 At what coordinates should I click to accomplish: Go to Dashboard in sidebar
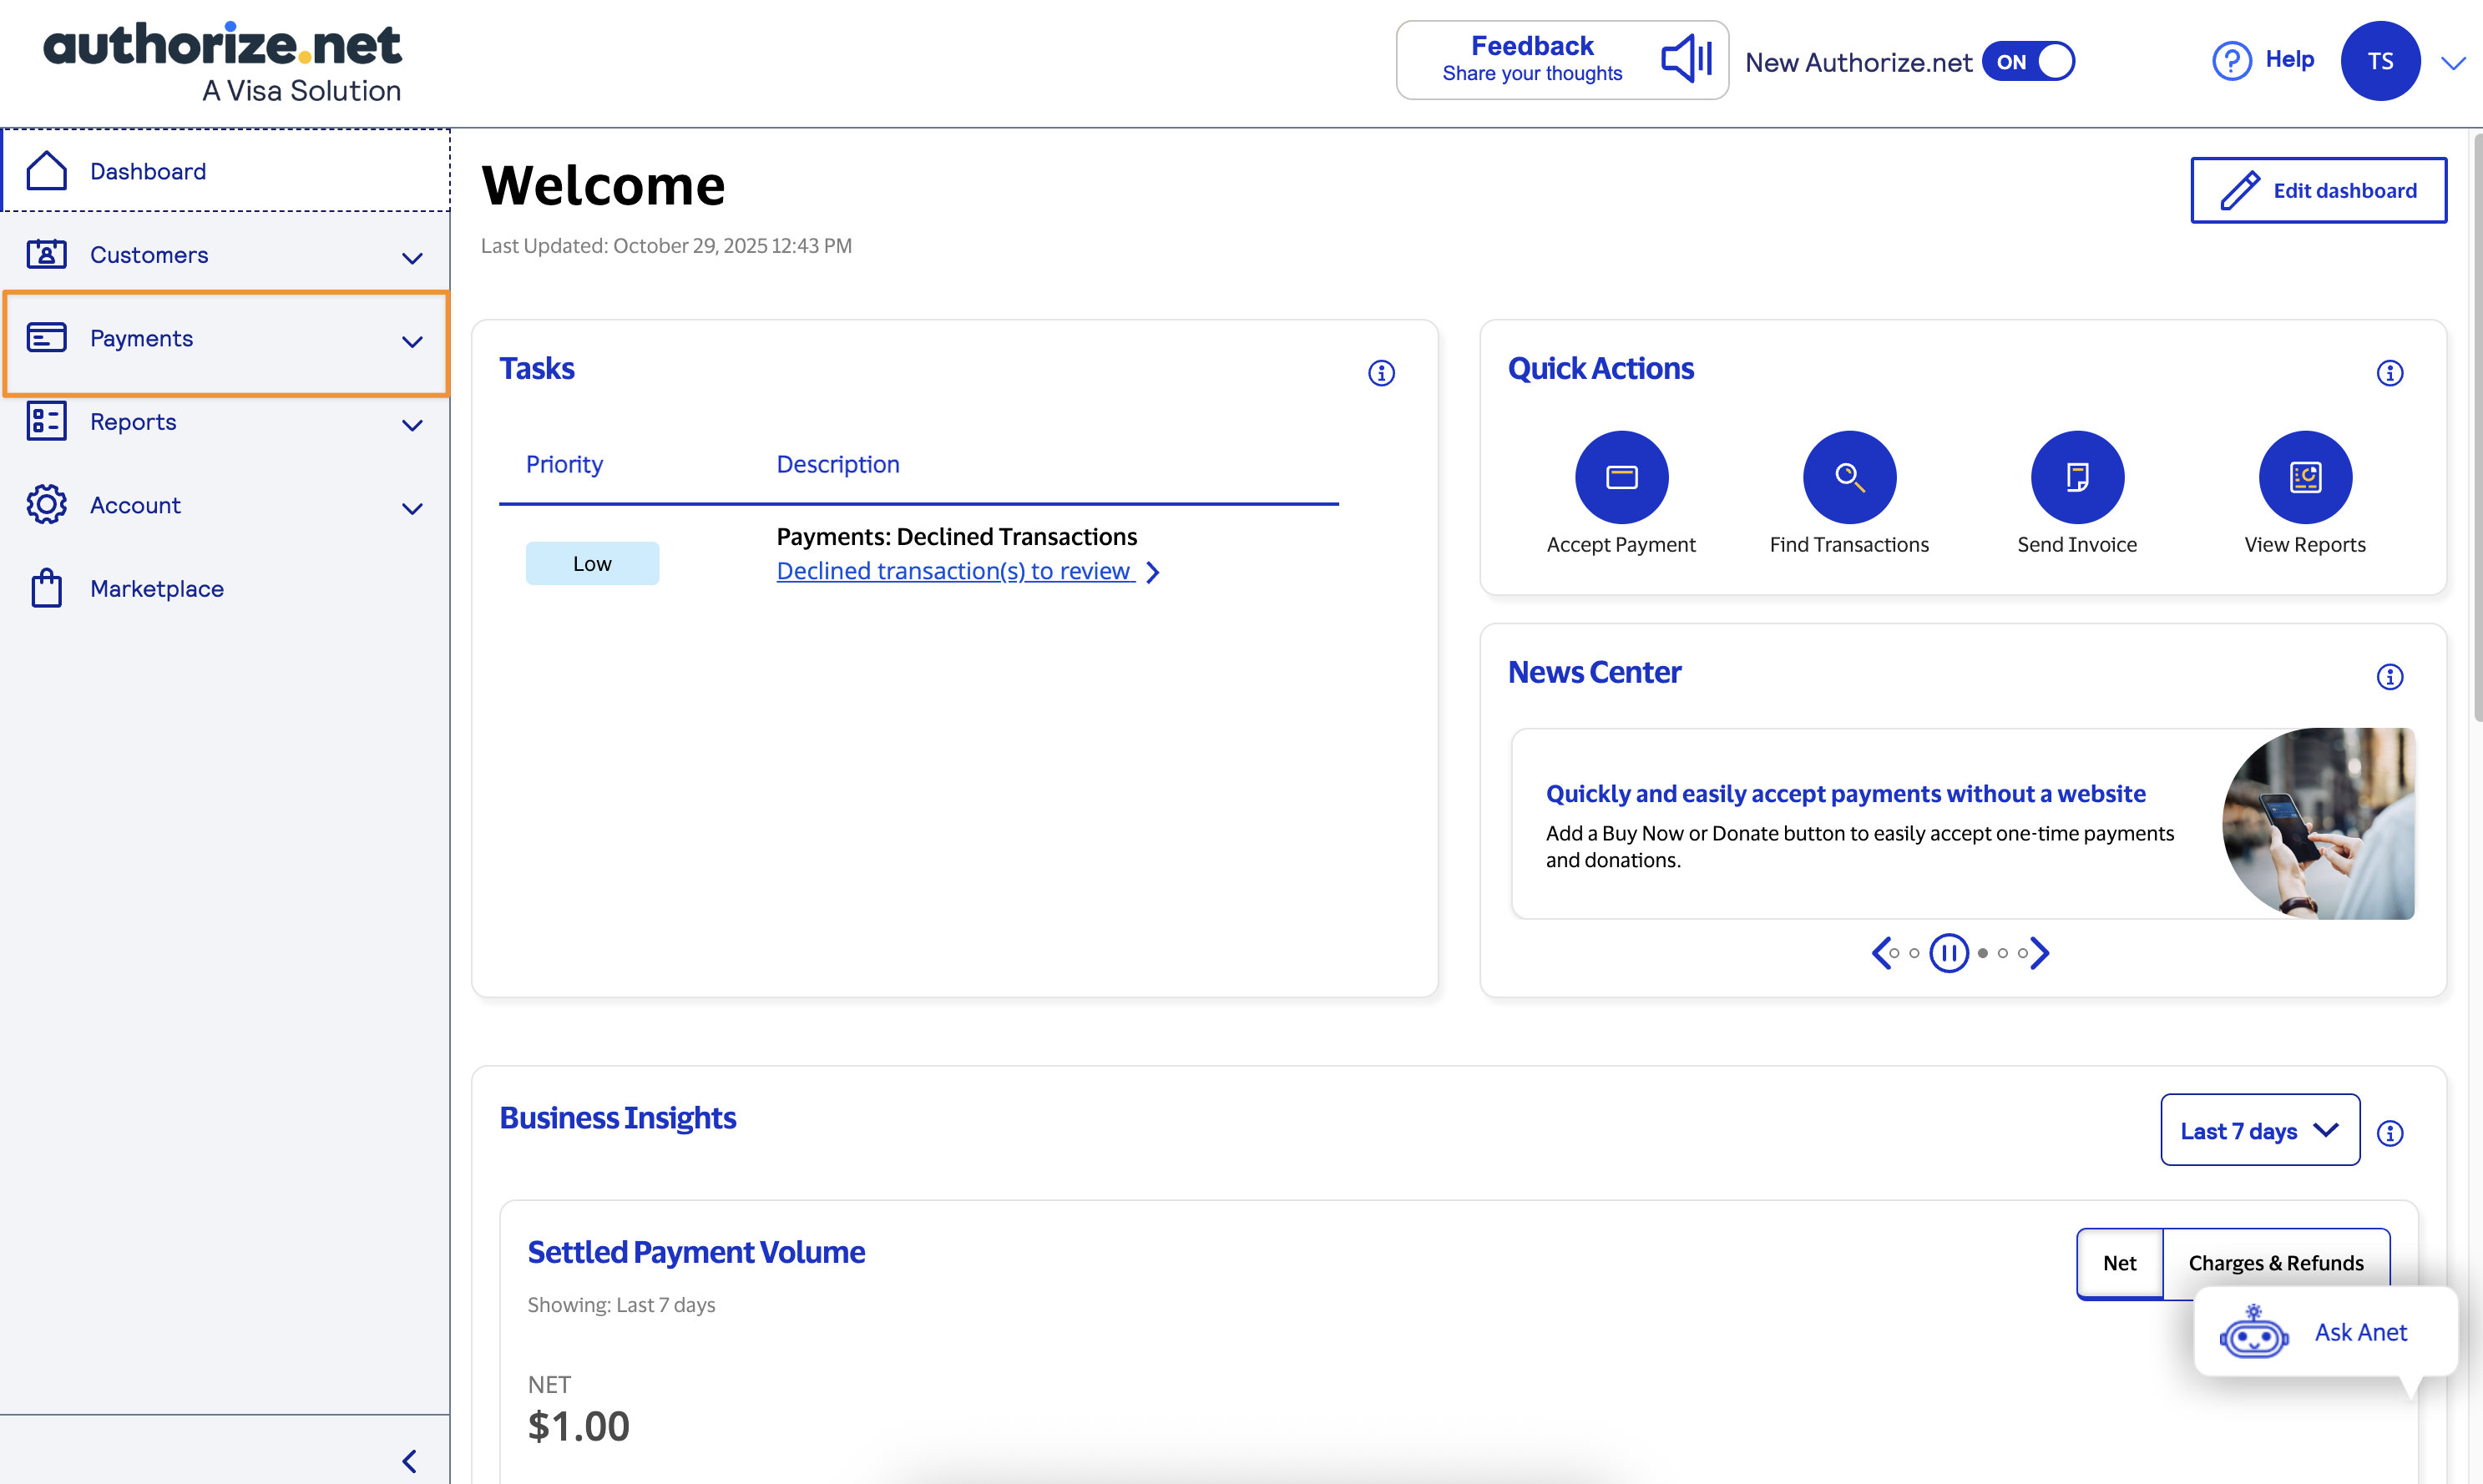pos(148,171)
